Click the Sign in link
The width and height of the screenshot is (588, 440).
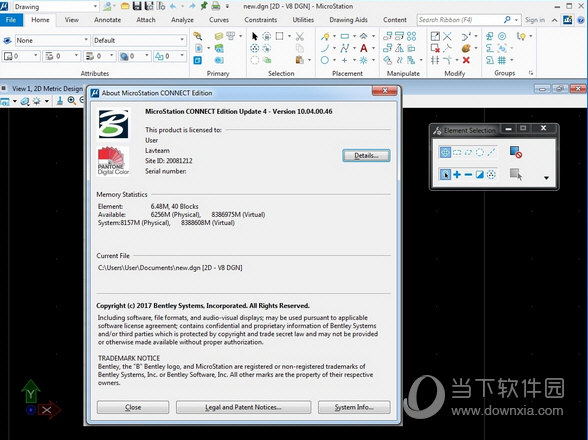[535, 20]
